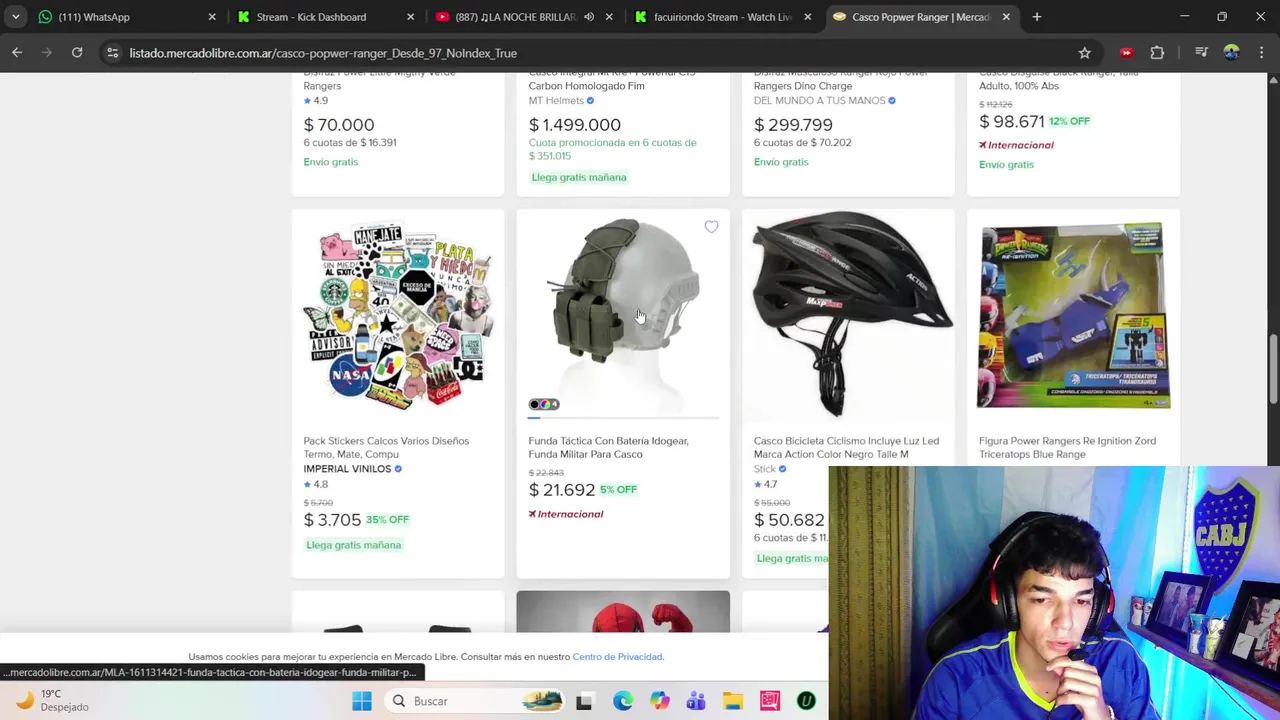Bookmark this page with the star
Screen dimensions: 1280x720
(x=1084, y=53)
